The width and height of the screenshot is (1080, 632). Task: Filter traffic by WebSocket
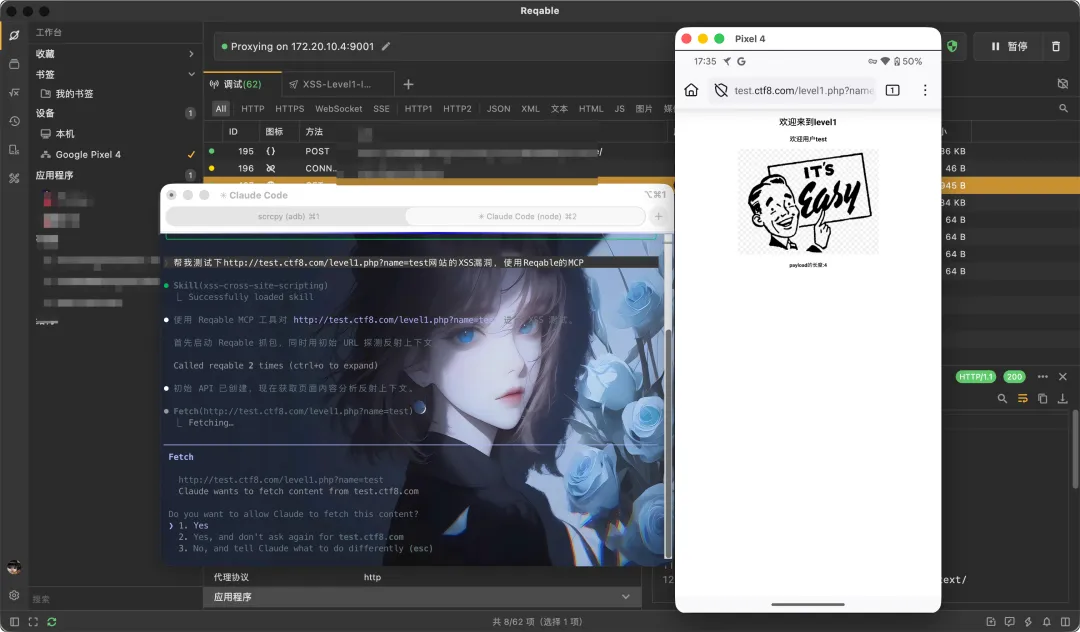coord(338,109)
